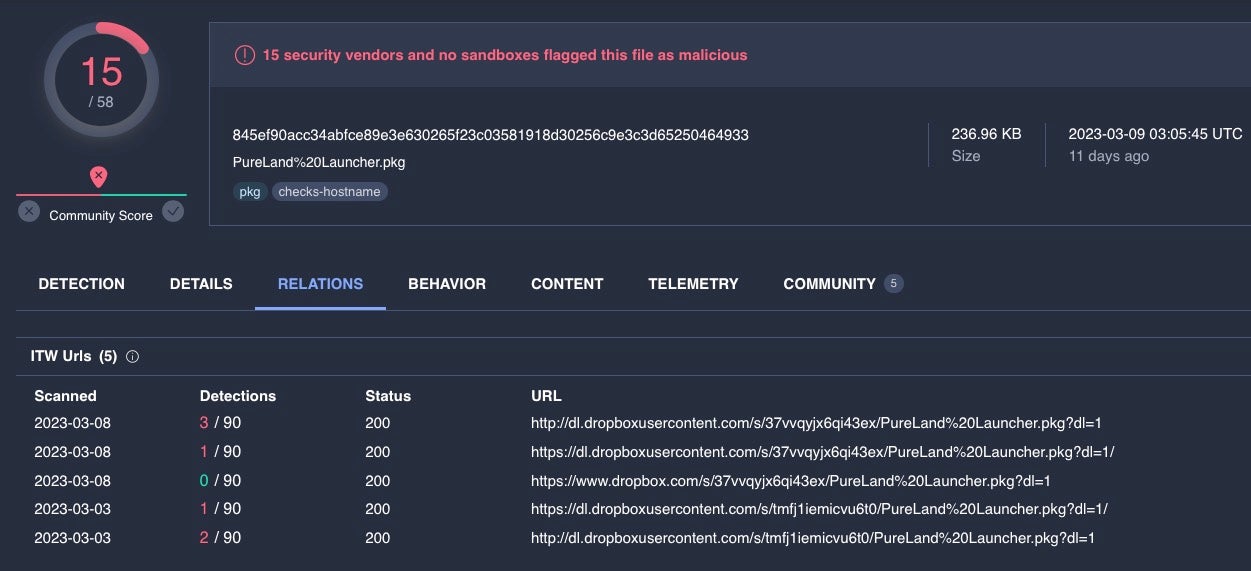Go to the Content tab
This screenshot has height=571, width=1251.
567,284
